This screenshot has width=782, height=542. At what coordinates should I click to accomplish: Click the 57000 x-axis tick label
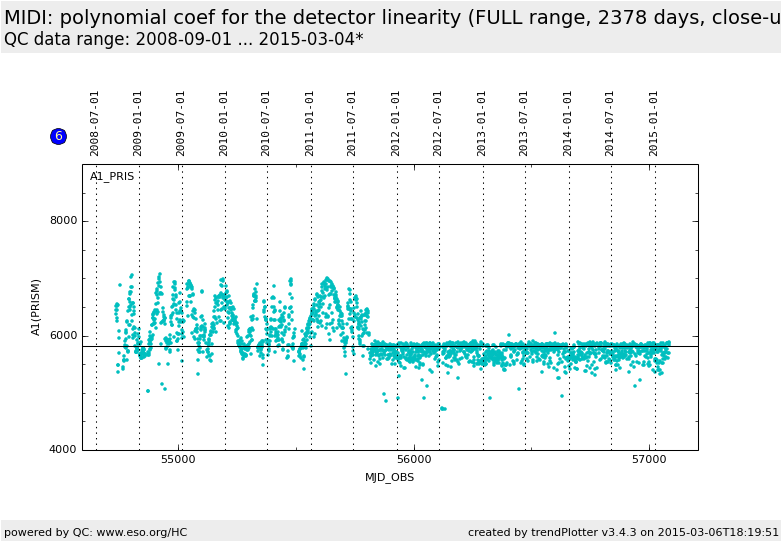649,460
